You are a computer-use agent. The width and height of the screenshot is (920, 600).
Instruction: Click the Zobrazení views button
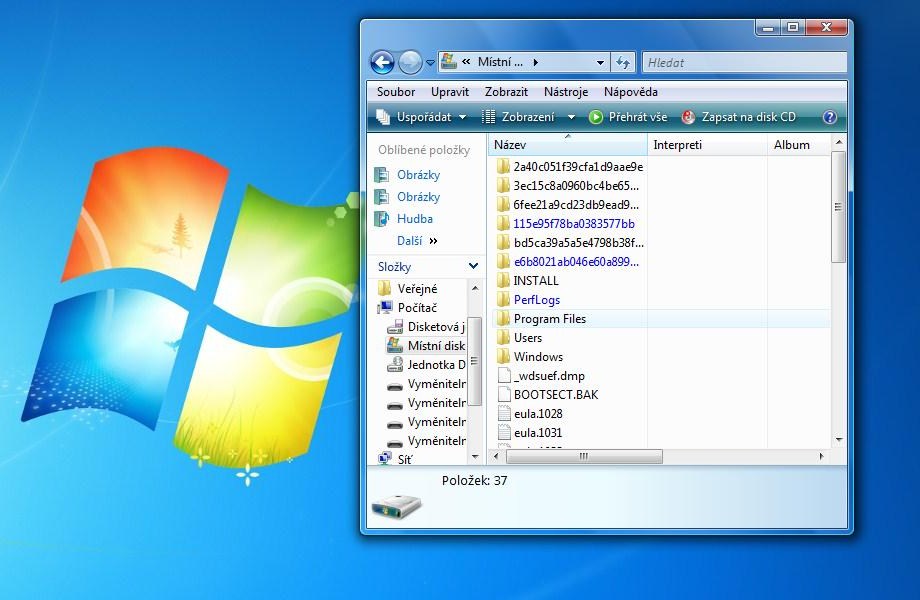coord(518,117)
